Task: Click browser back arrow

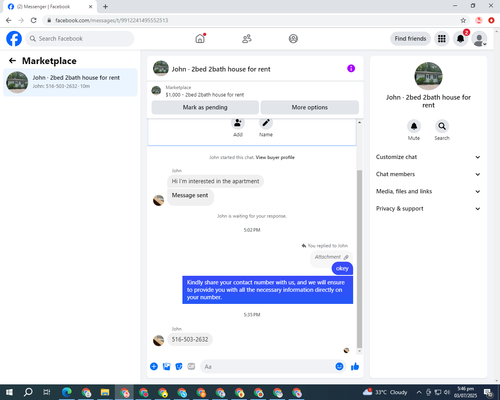Action: click(x=9, y=20)
